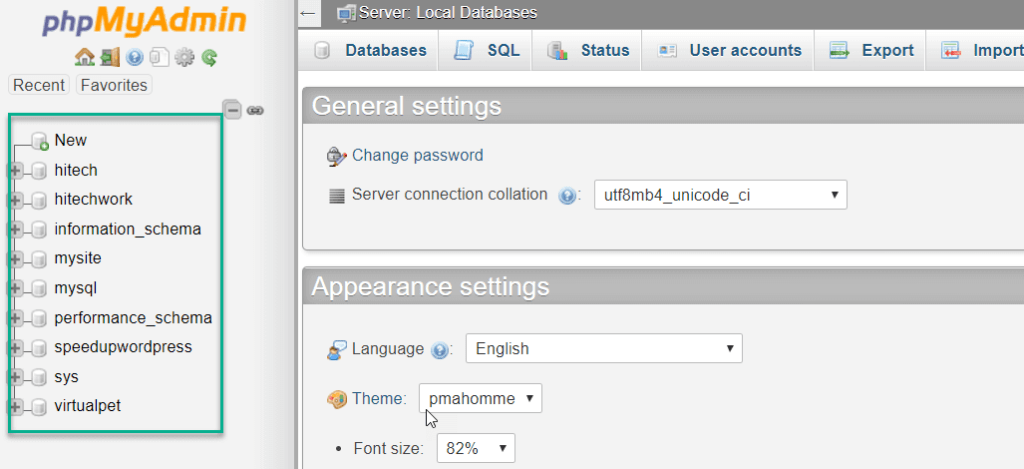Click the performance_schema database cylinder icon

[39, 319]
